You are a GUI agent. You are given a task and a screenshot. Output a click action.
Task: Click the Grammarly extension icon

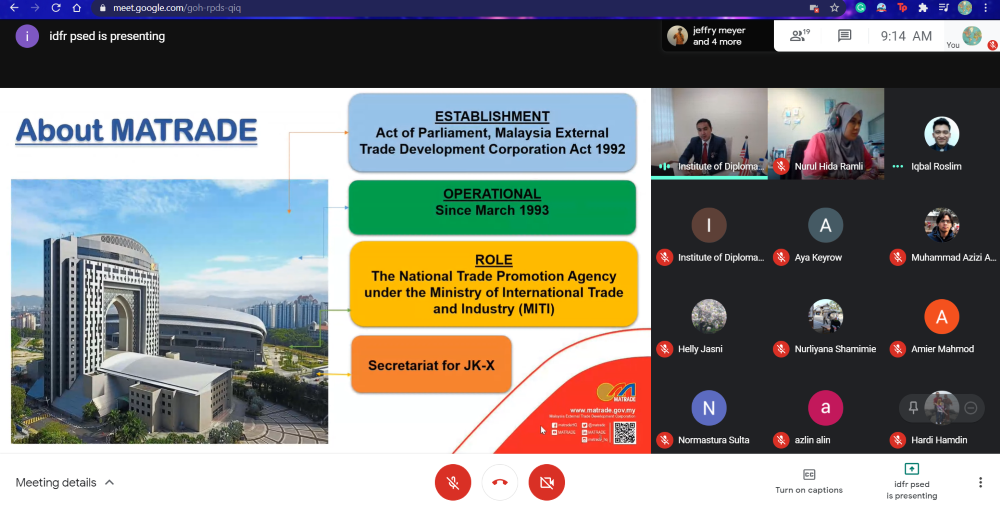tap(860, 8)
